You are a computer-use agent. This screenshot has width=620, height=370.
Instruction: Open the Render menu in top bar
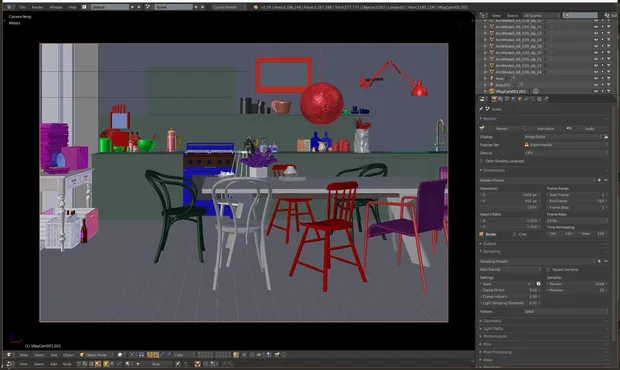(37, 7)
